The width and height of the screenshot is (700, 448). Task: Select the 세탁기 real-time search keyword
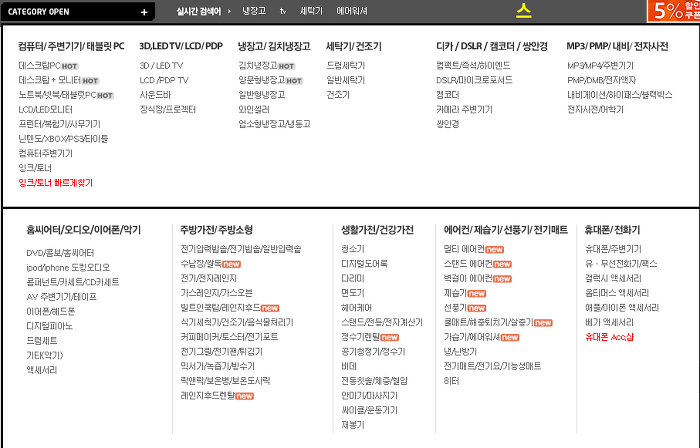(311, 11)
